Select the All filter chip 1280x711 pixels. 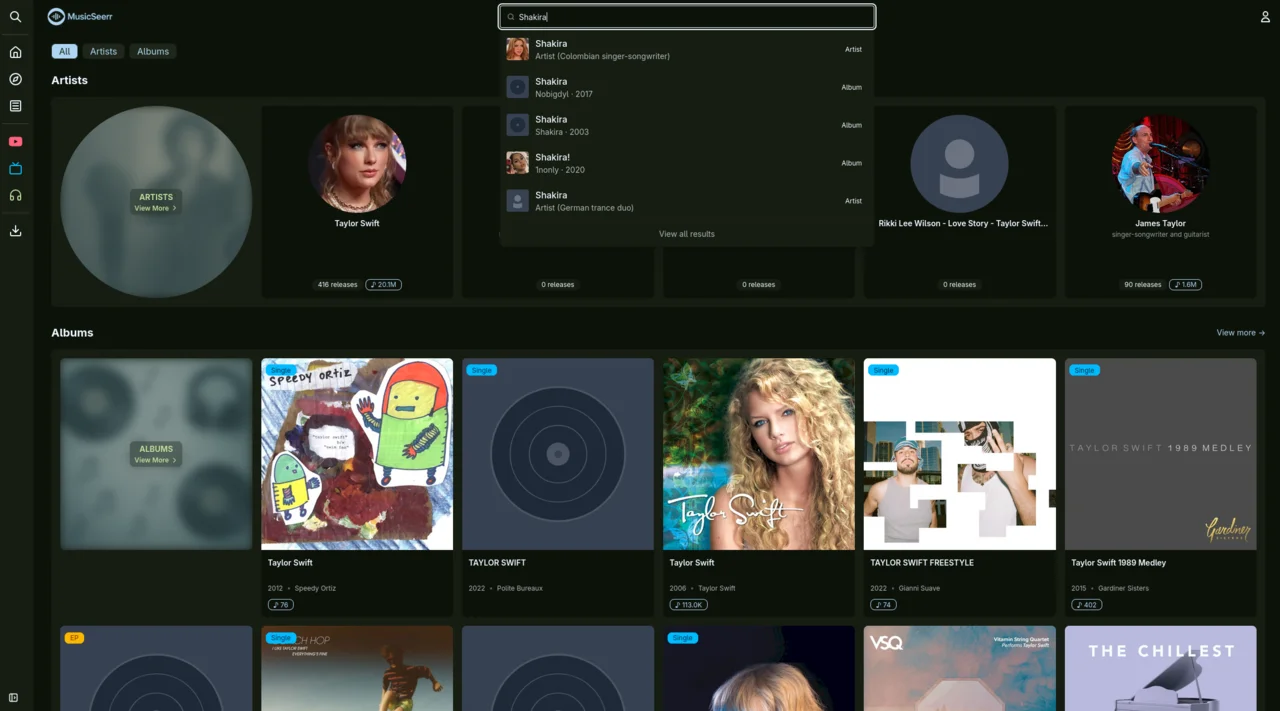(x=64, y=51)
